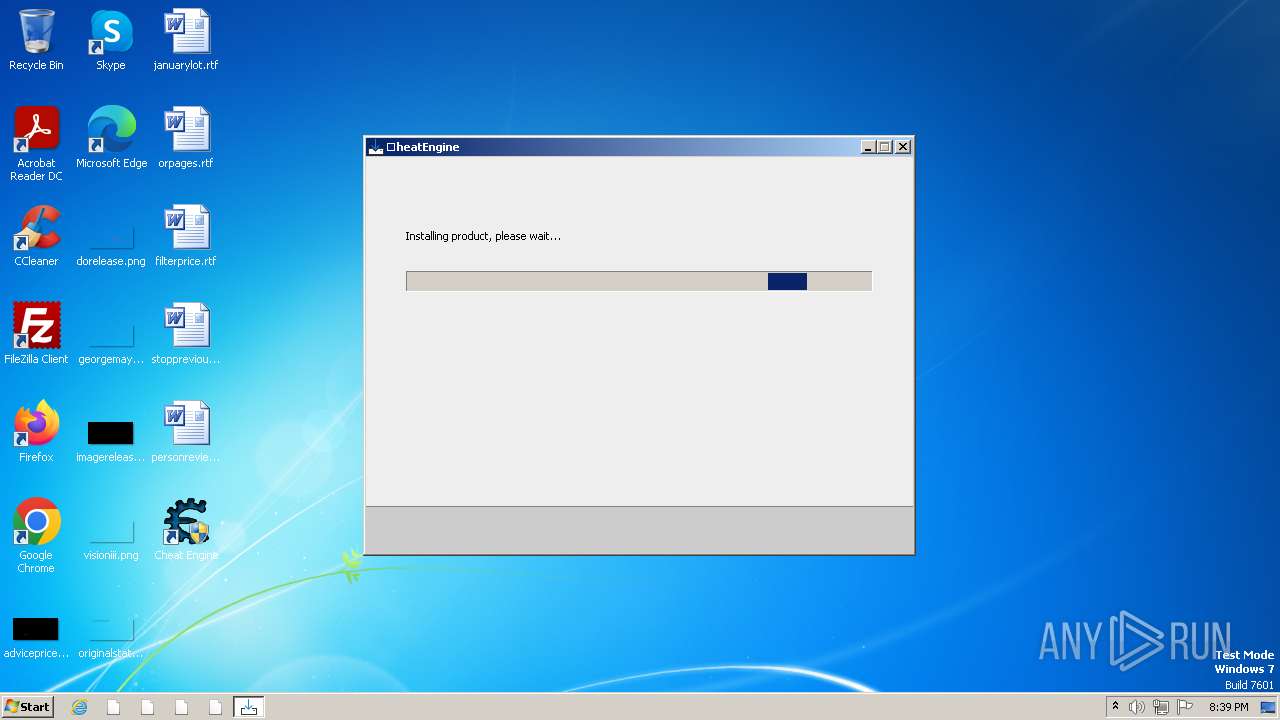Launch Skype from the desktop
Viewport: 1280px width, 720px height.
click(111, 41)
